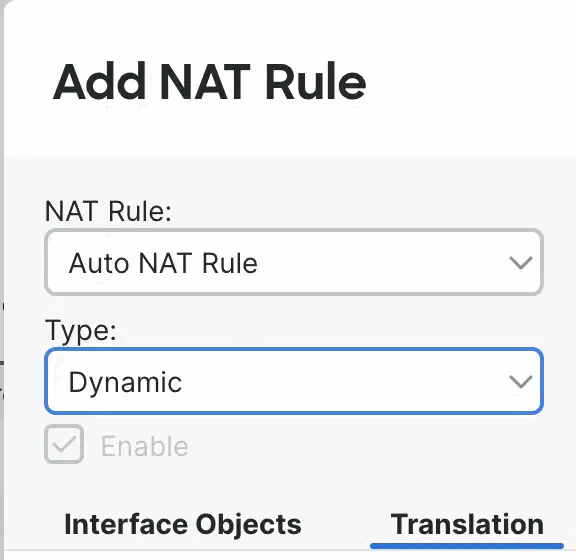Click the Type: field label
The width and height of the screenshot is (576, 560).
pyautogui.click(x=80, y=332)
